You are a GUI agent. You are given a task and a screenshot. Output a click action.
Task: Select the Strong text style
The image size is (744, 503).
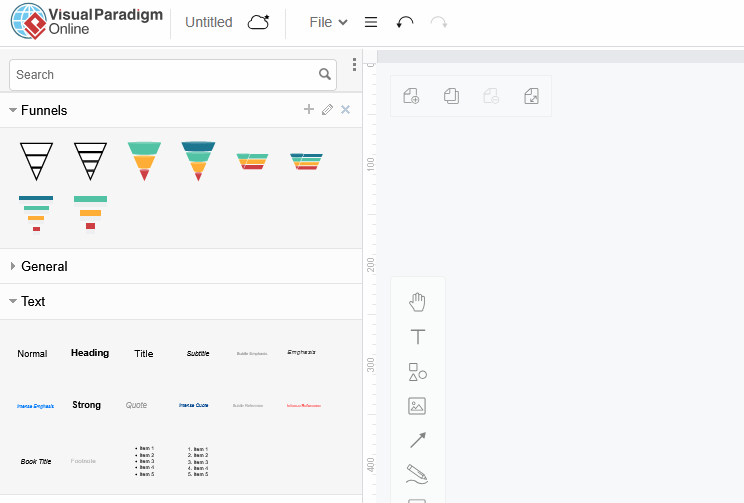tap(86, 405)
